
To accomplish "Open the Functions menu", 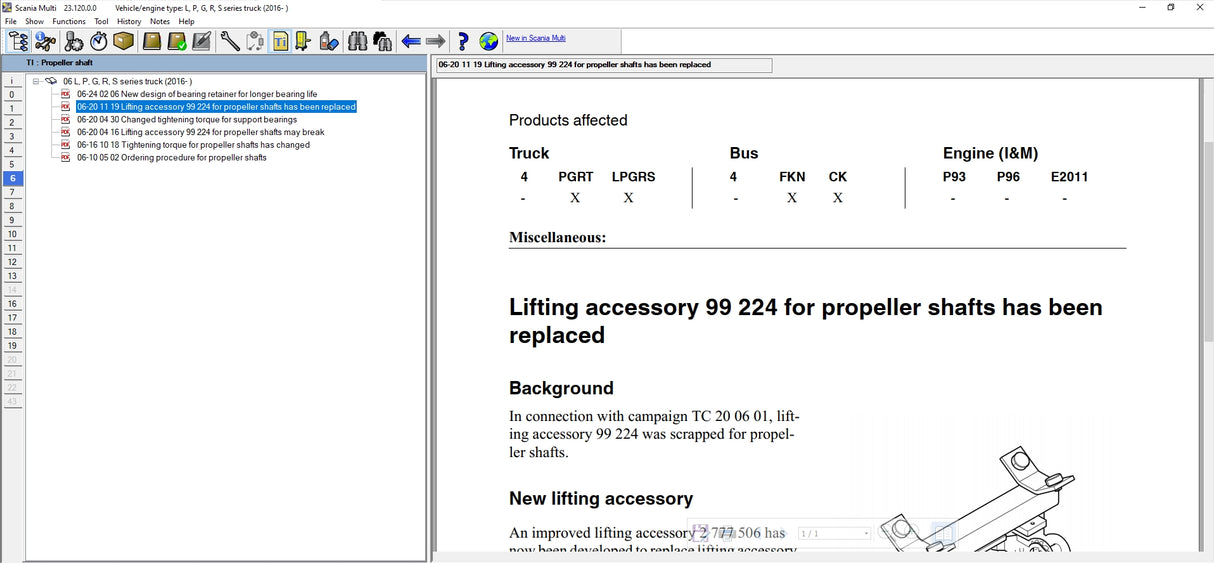I will (69, 21).
